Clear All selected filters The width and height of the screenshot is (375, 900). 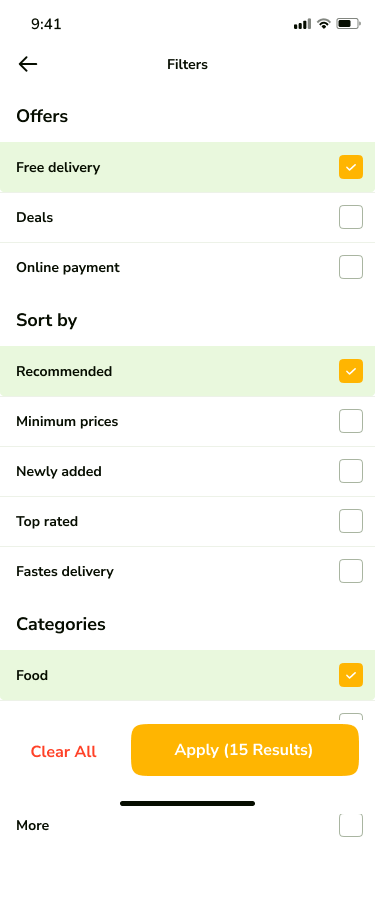[63, 751]
